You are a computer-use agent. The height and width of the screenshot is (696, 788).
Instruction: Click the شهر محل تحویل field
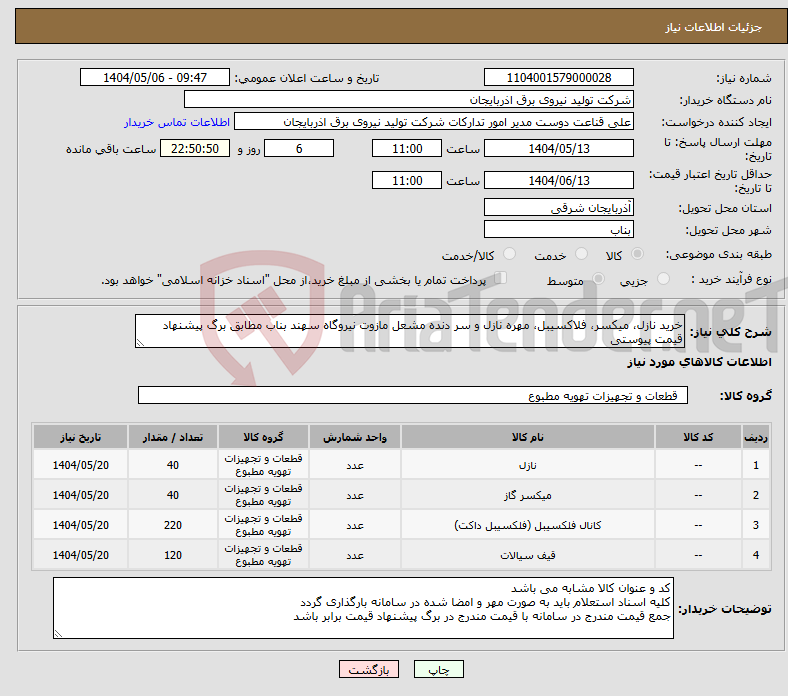pyautogui.click(x=558, y=229)
